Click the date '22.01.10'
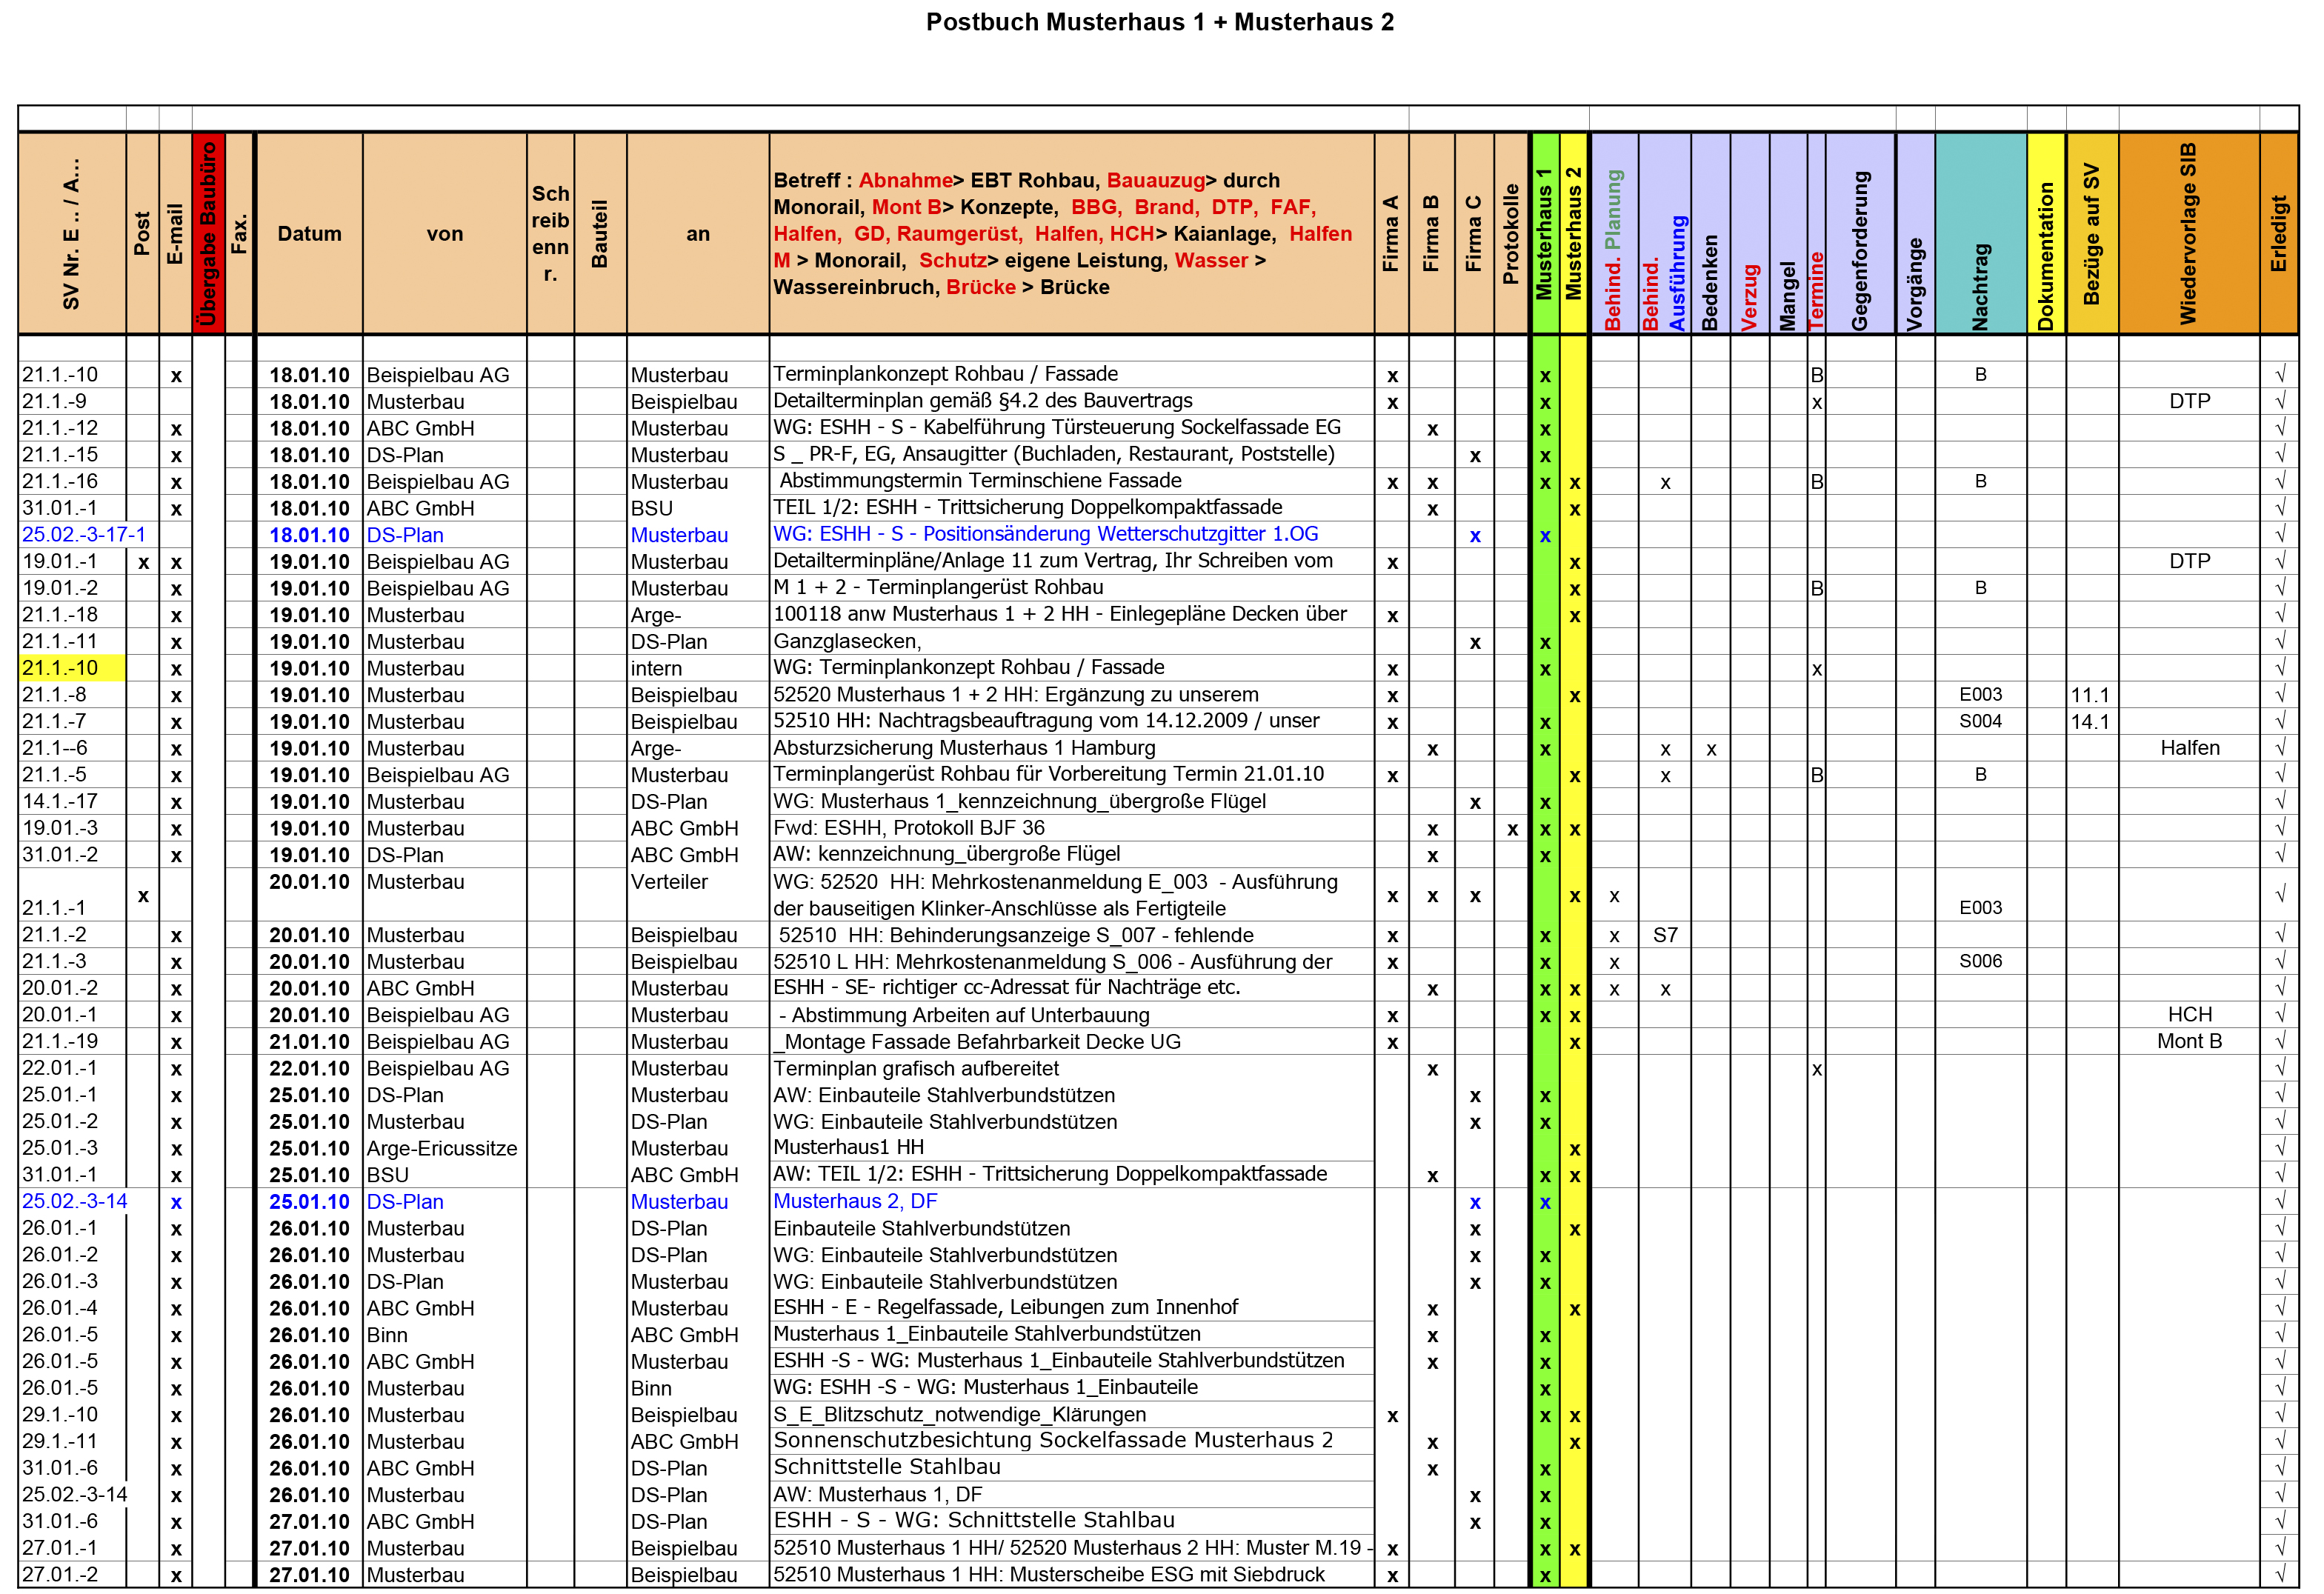The height and width of the screenshot is (1594, 2324). pyautogui.click(x=309, y=1068)
